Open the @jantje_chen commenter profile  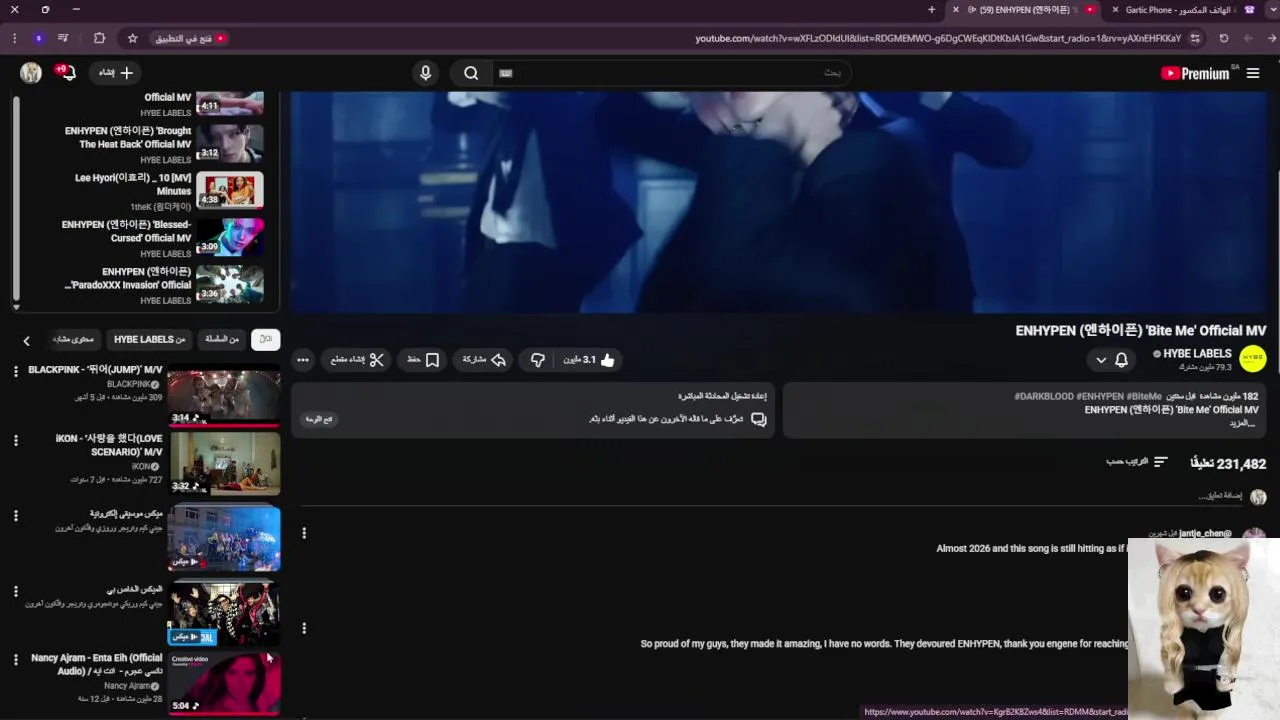pos(1205,534)
